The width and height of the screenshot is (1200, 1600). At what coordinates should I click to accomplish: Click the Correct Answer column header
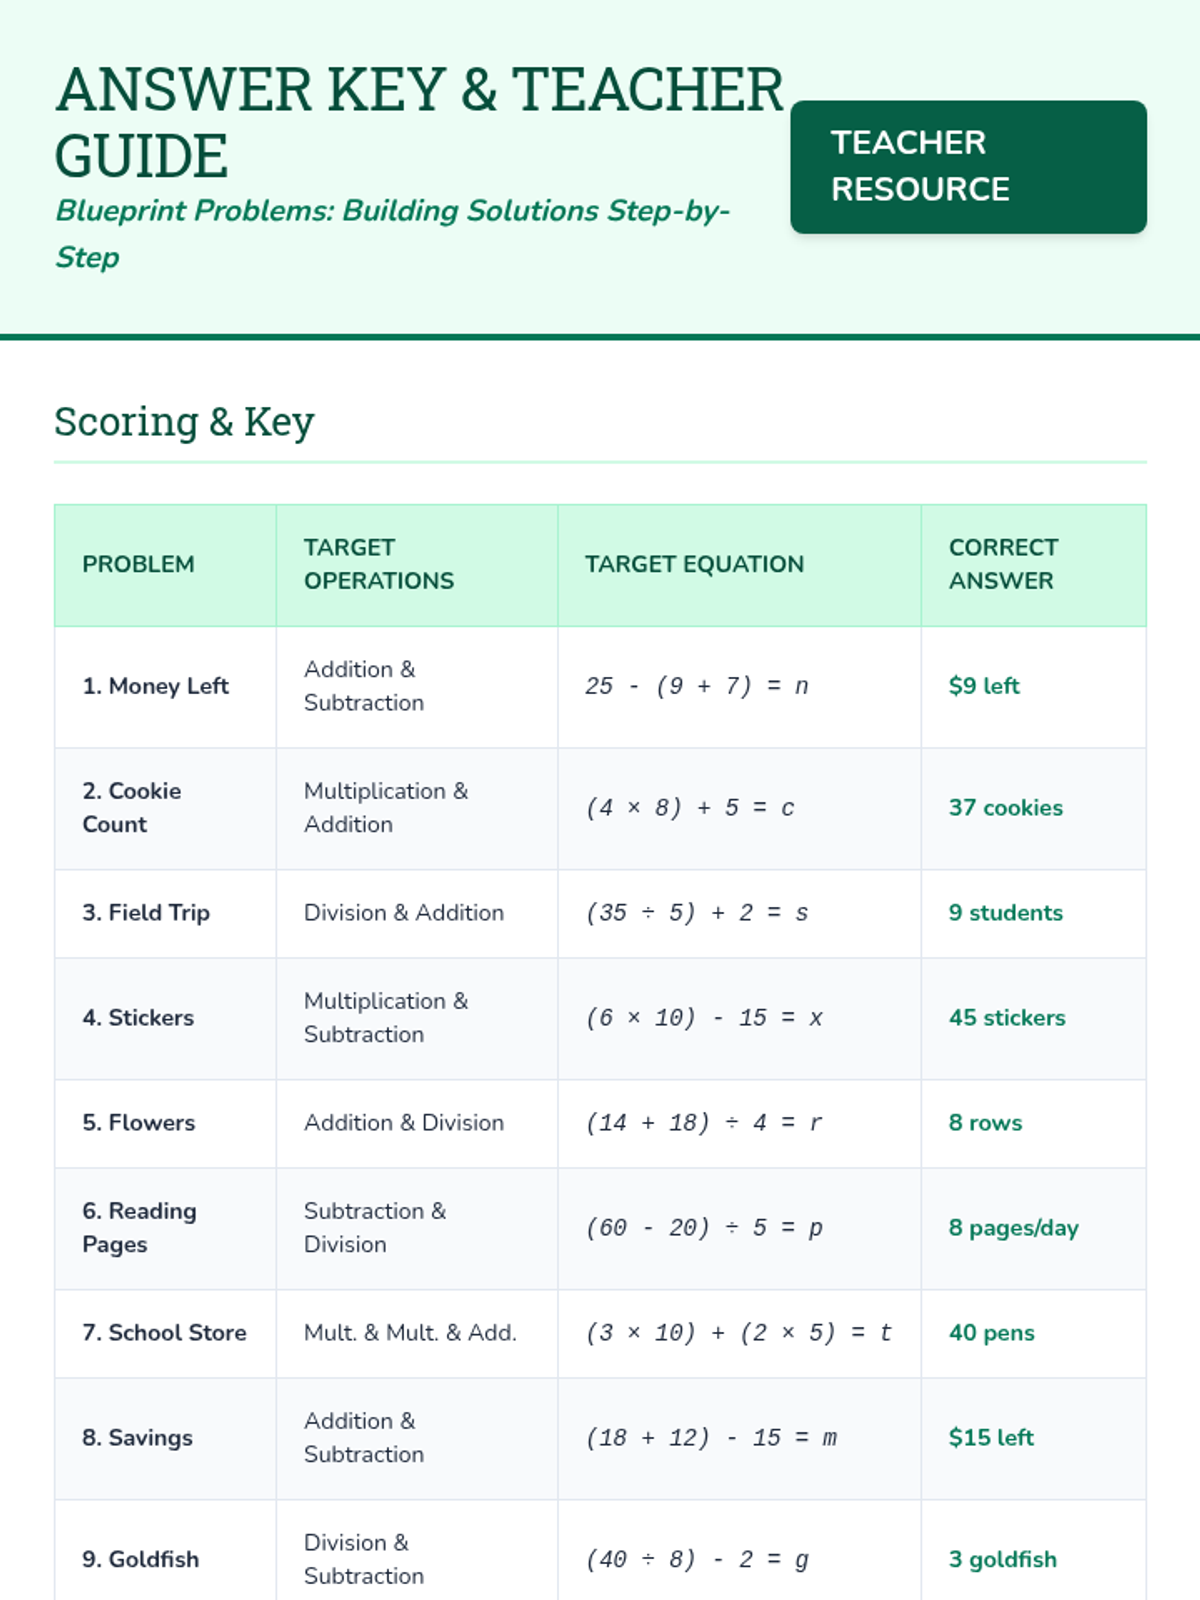pos(1003,565)
